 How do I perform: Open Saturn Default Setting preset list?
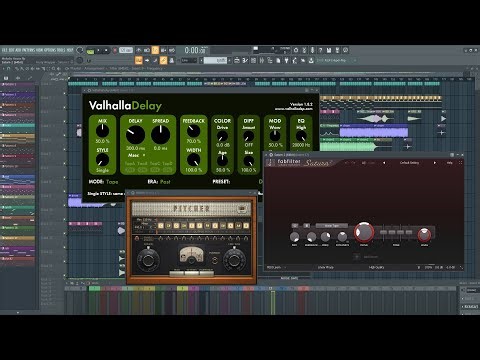point(409,163)
